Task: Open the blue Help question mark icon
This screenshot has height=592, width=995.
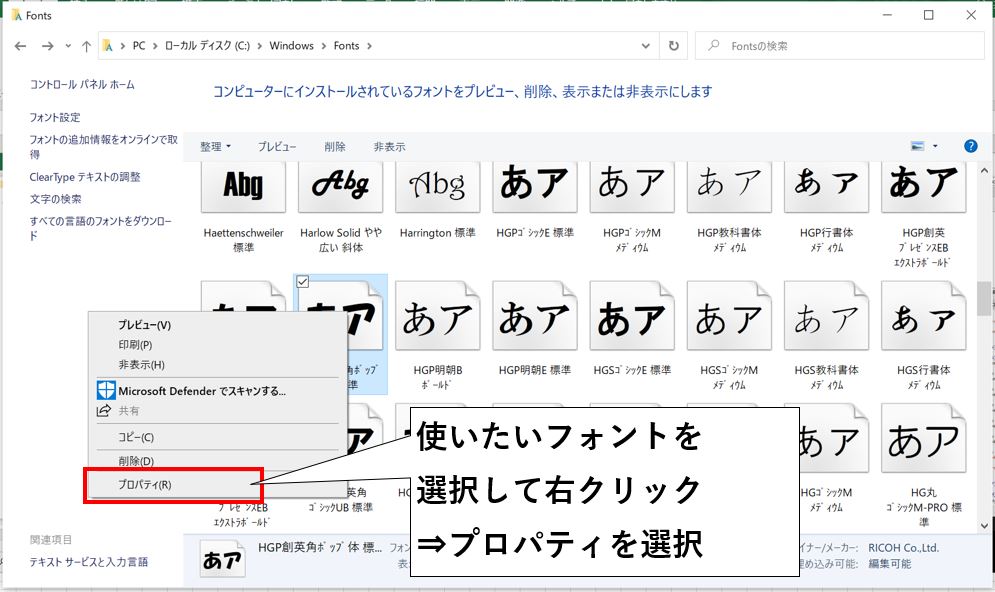Action: [x=970, y=146]
